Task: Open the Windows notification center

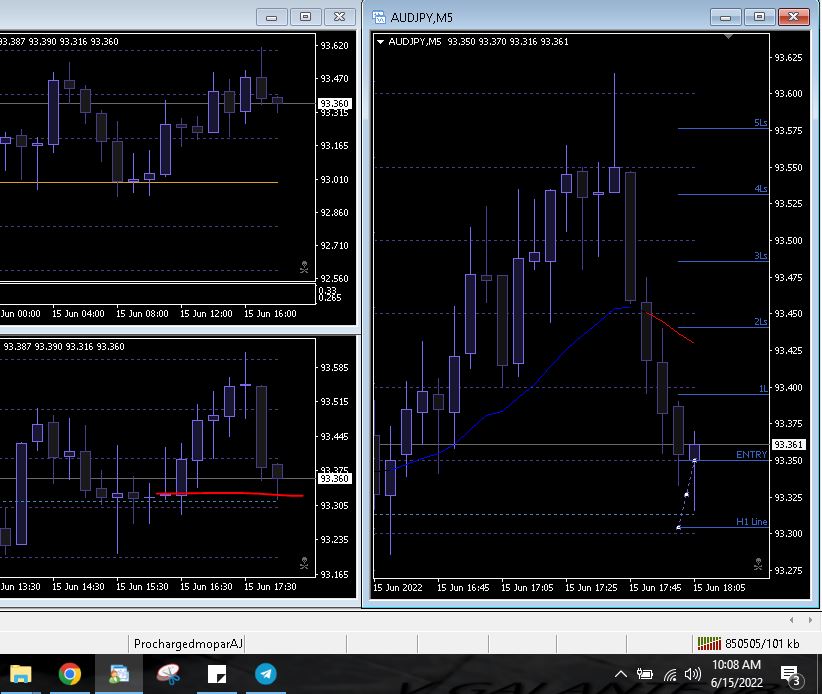Action: pos(790,674)
